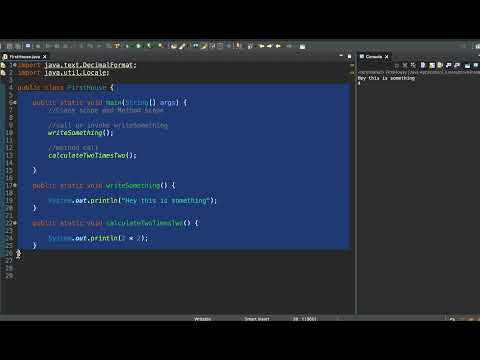Clear the Console output icon
480x360 pixels.
(423, 65)
